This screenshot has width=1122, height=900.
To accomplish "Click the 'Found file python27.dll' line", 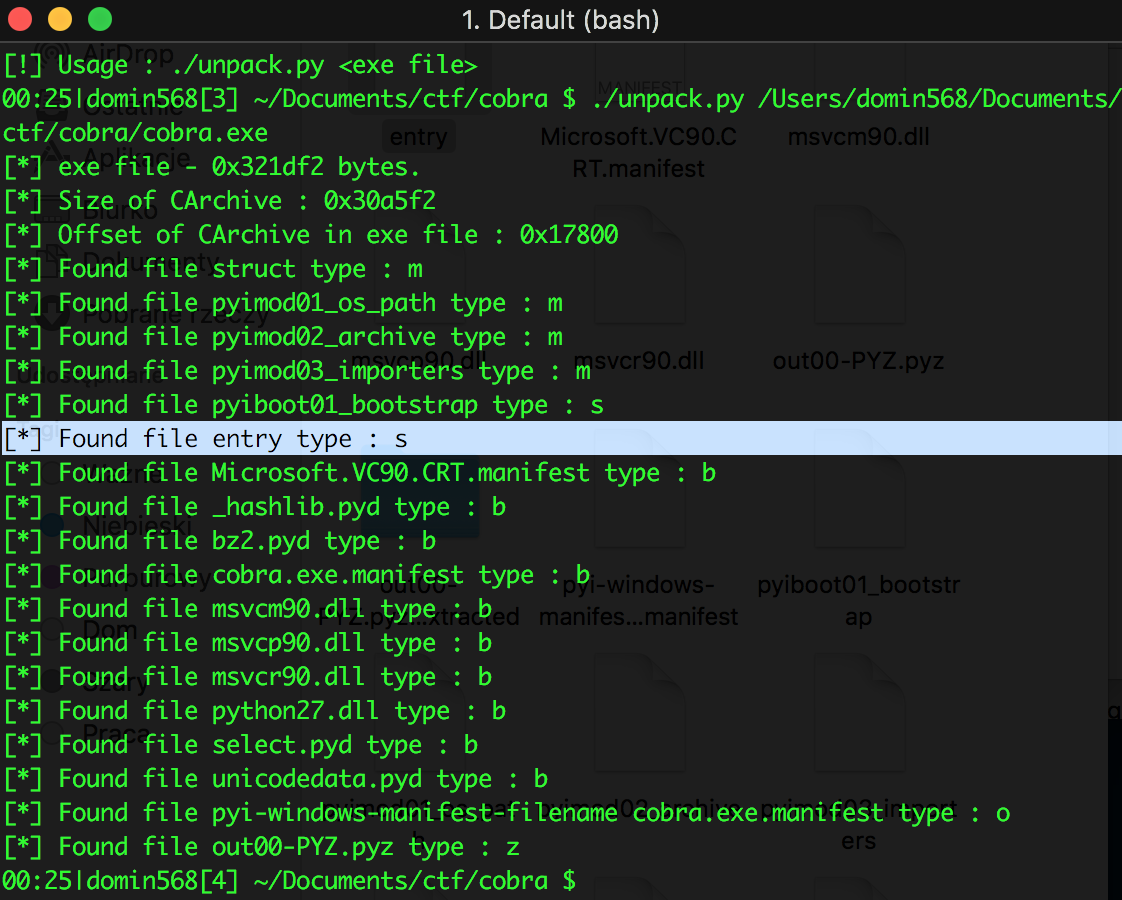I will click(255, 711).
